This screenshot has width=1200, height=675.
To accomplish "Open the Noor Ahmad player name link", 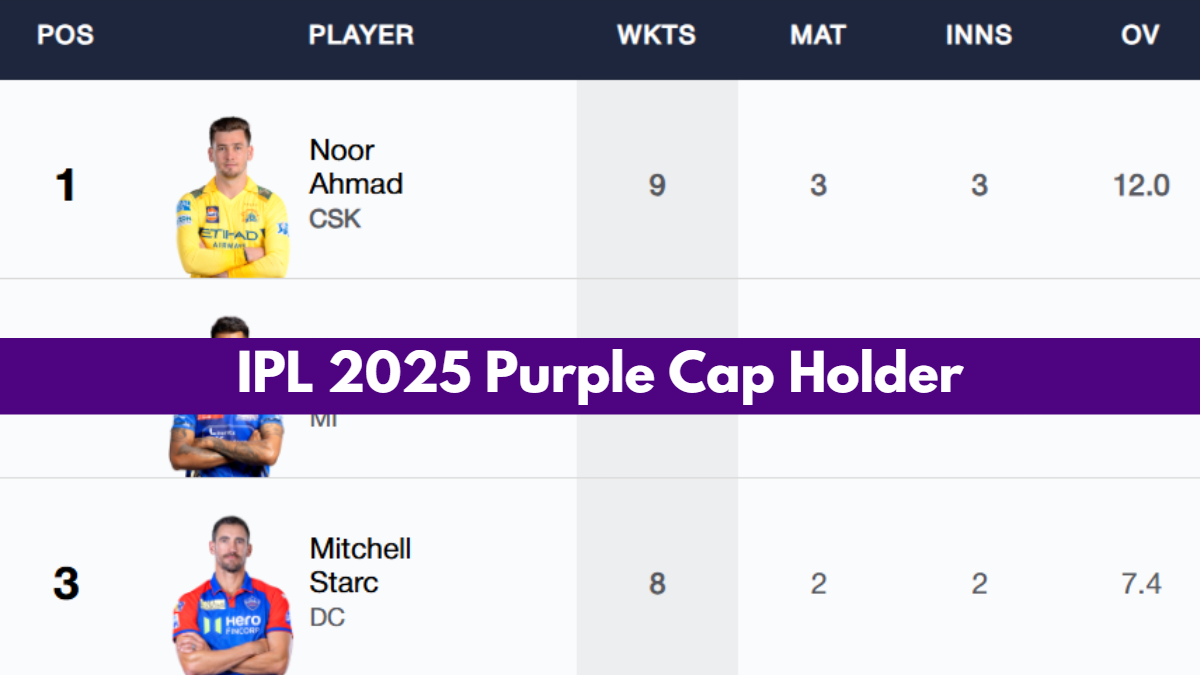I will [342, 167].
